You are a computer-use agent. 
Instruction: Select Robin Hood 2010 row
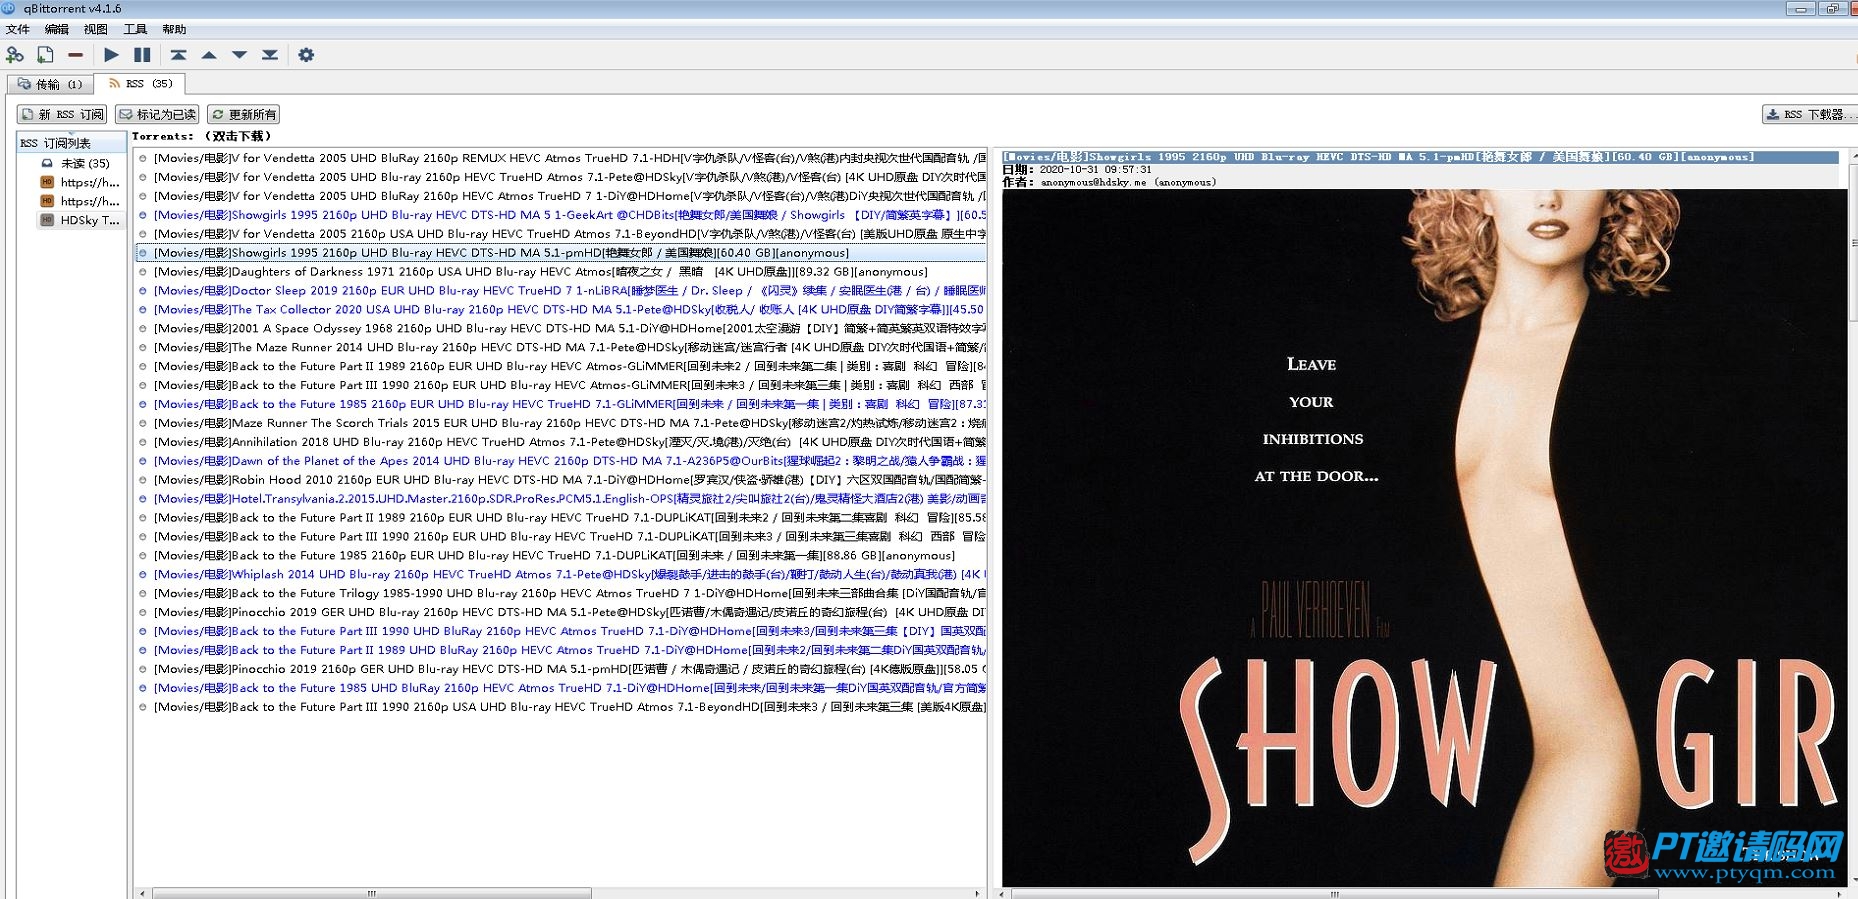click(561, 480)
